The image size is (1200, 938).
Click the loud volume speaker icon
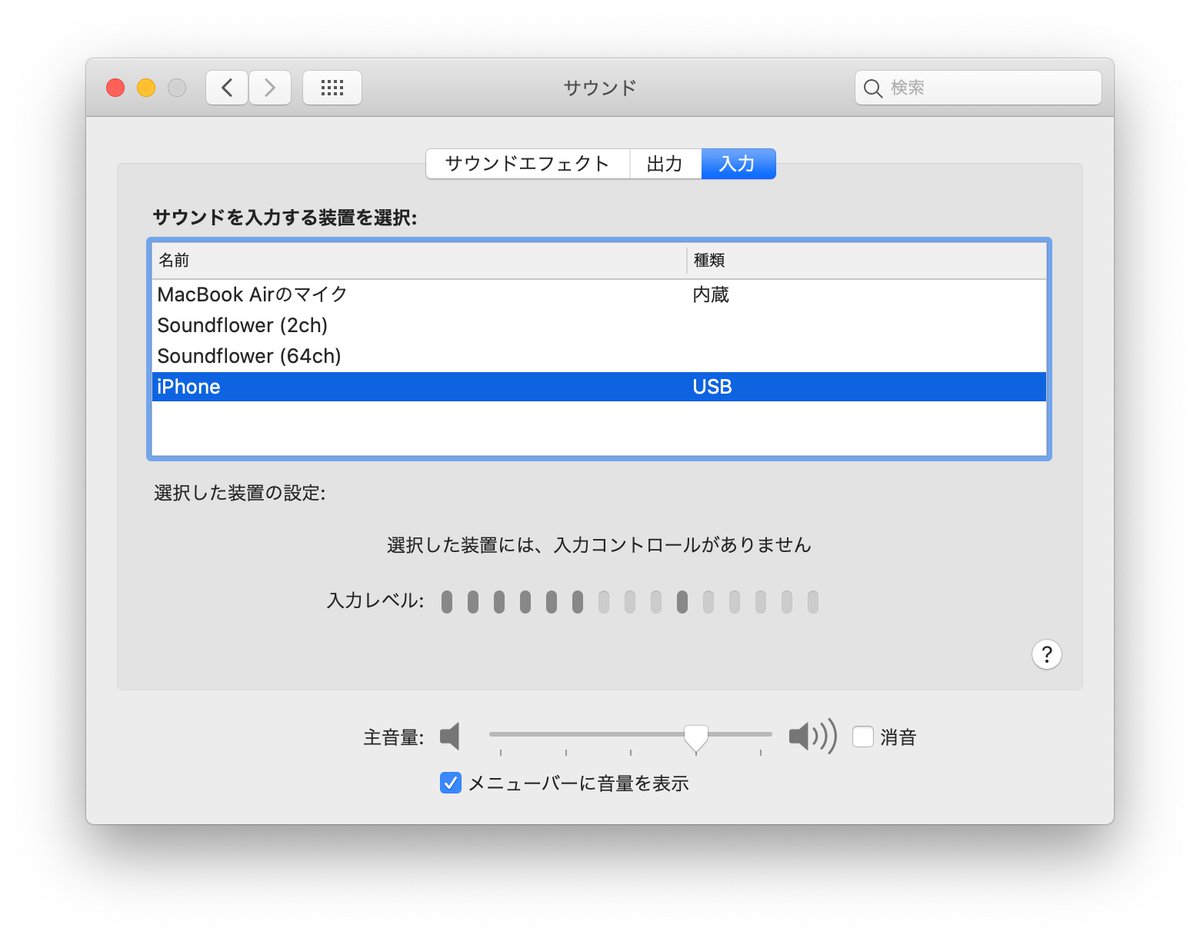[x=812, y=737]
